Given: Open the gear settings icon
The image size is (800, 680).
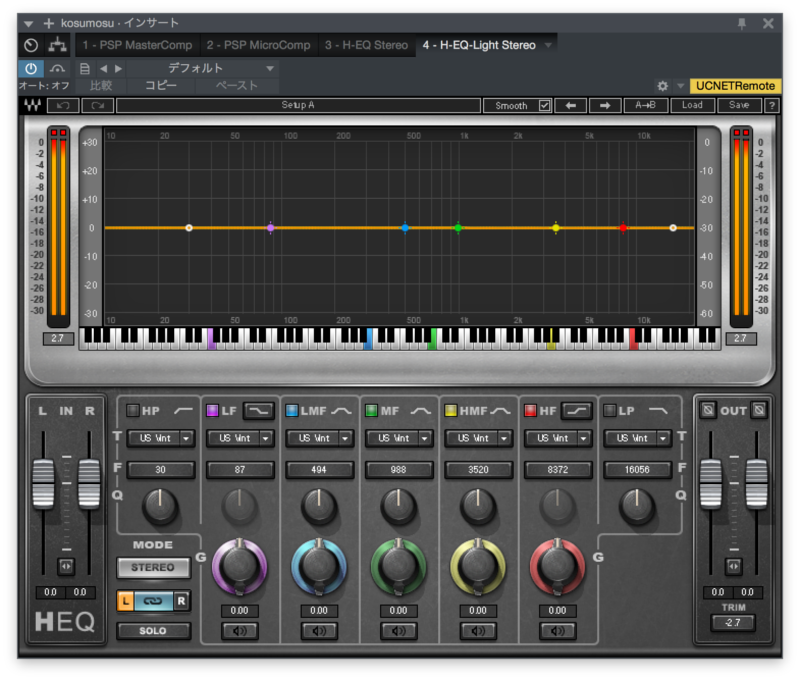Looking at the screenshot, I should (x=662, y=86).
